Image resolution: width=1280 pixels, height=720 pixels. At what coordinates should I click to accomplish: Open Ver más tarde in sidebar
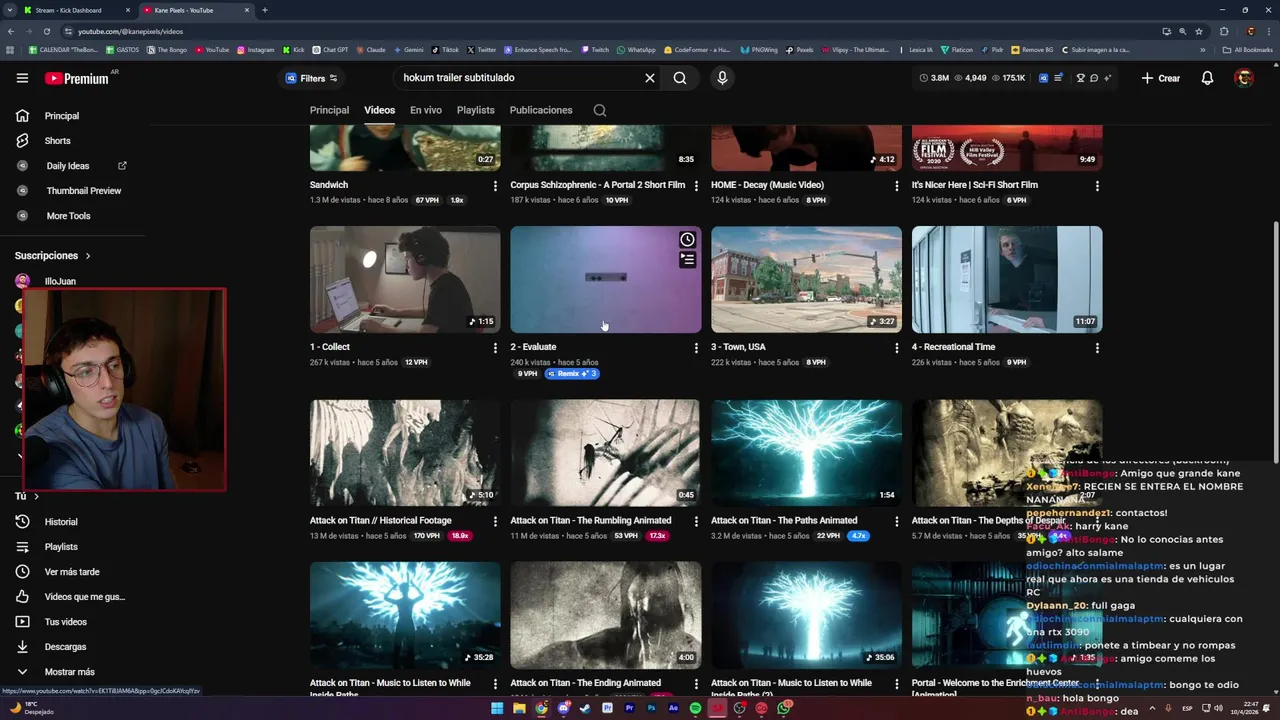tap(72, 572)
